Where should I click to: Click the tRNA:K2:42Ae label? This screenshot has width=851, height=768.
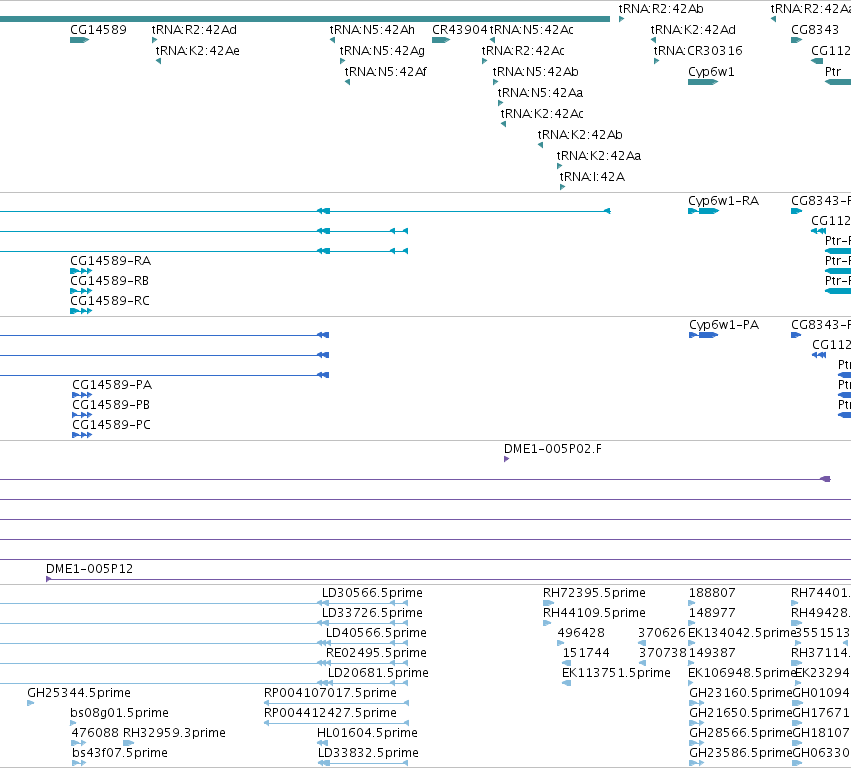pyautogui.click(x=198, y=51)
